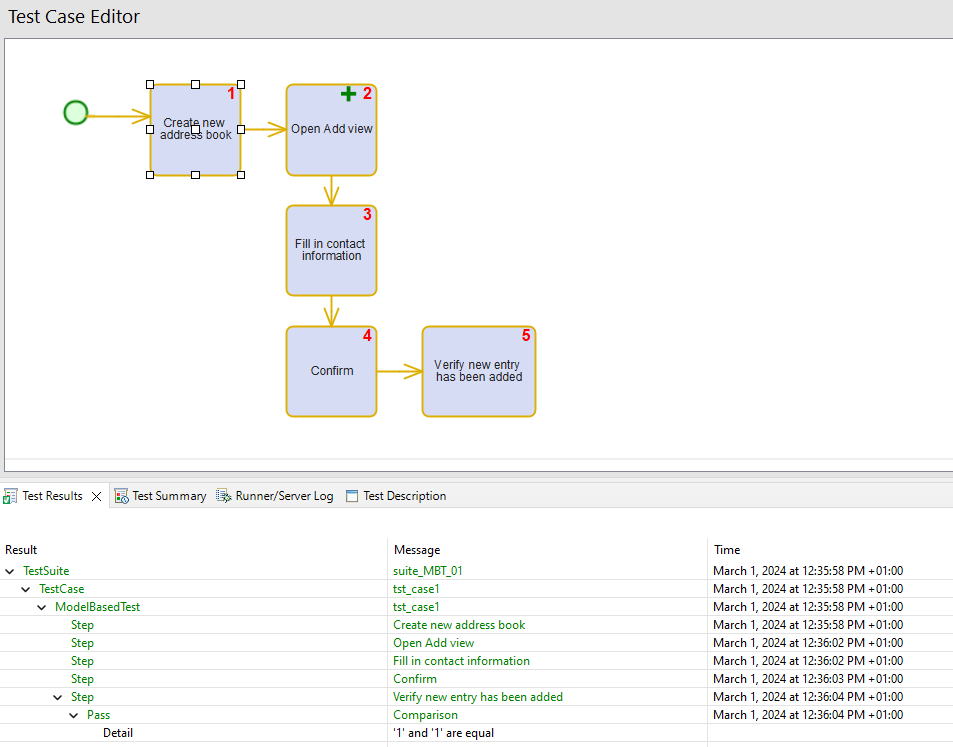The width and height of the screenshot is (953, 747).
Task: Select the Verify new entry has been added box
Action: click(x=478, y=371)
